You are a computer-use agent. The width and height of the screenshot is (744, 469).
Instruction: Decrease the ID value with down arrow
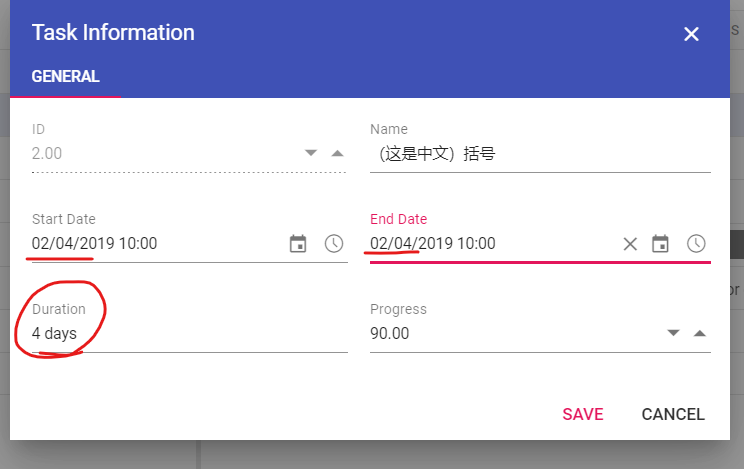pos(311,153)
